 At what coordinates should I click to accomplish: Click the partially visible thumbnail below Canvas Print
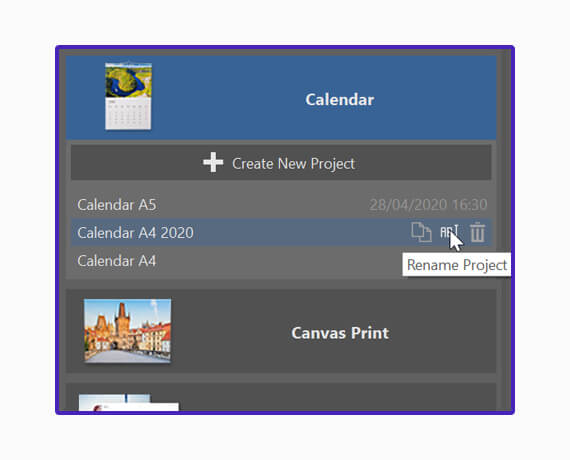[x=129, y=403]
